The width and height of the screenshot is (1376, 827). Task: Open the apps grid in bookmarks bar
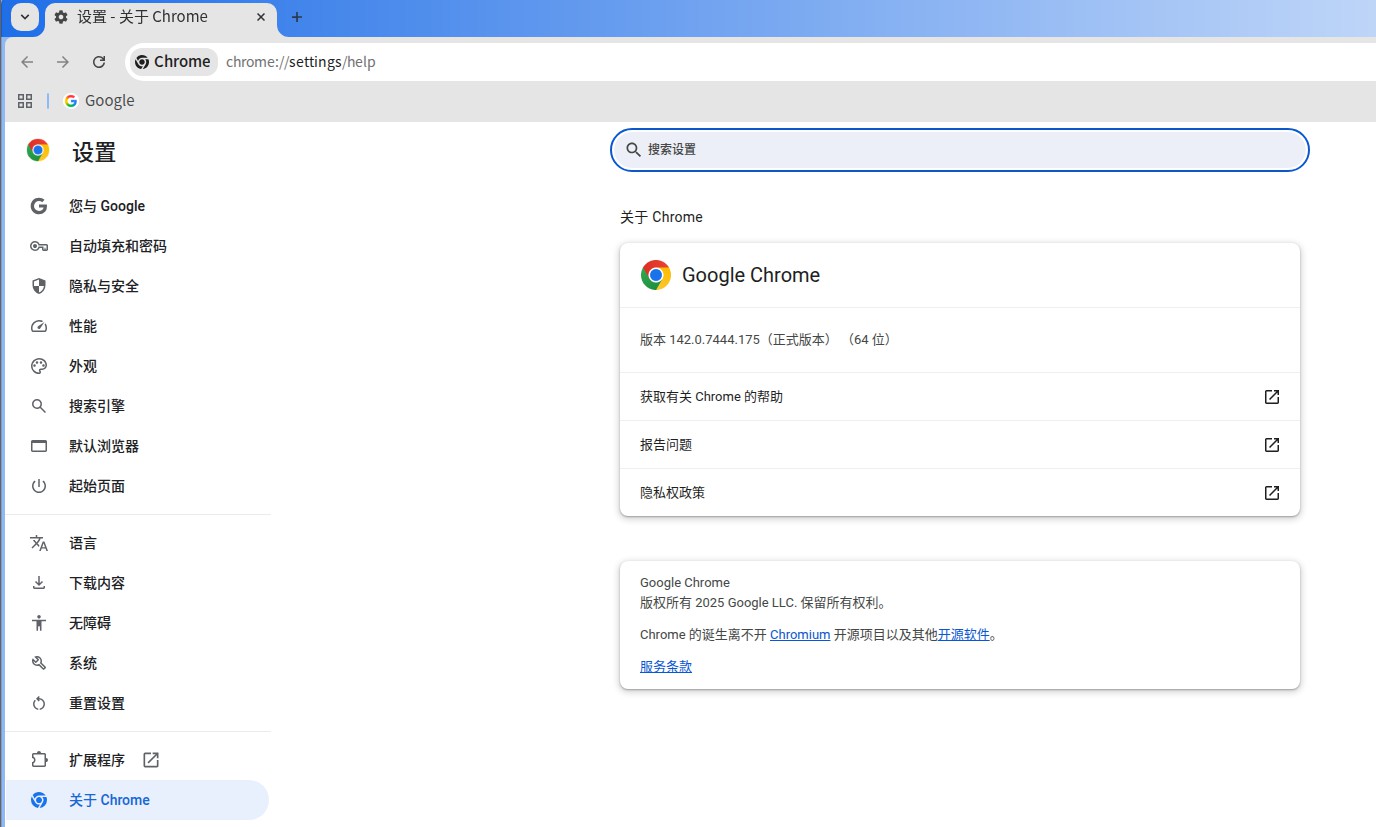[x=25, y=101]
